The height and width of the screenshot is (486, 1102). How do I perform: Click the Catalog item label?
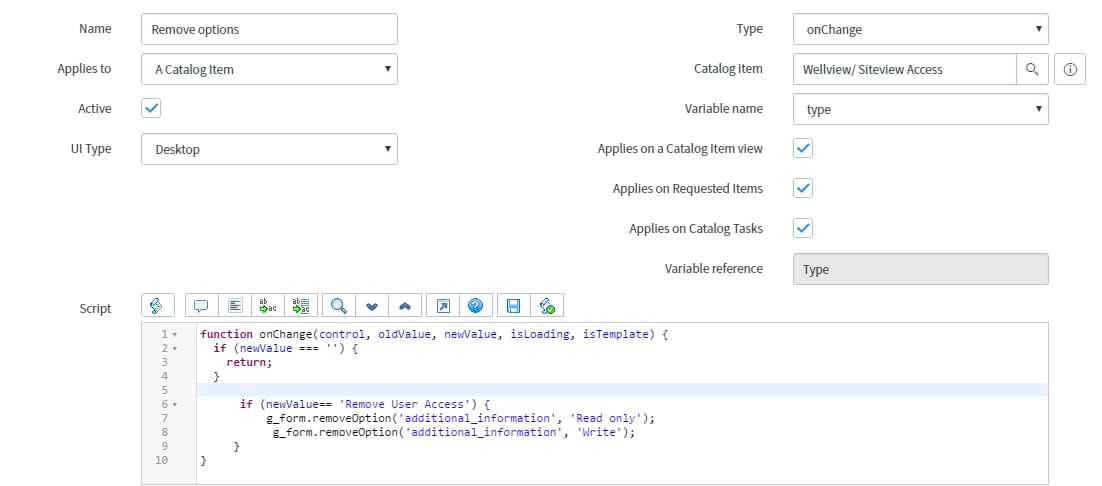(728, 69)
